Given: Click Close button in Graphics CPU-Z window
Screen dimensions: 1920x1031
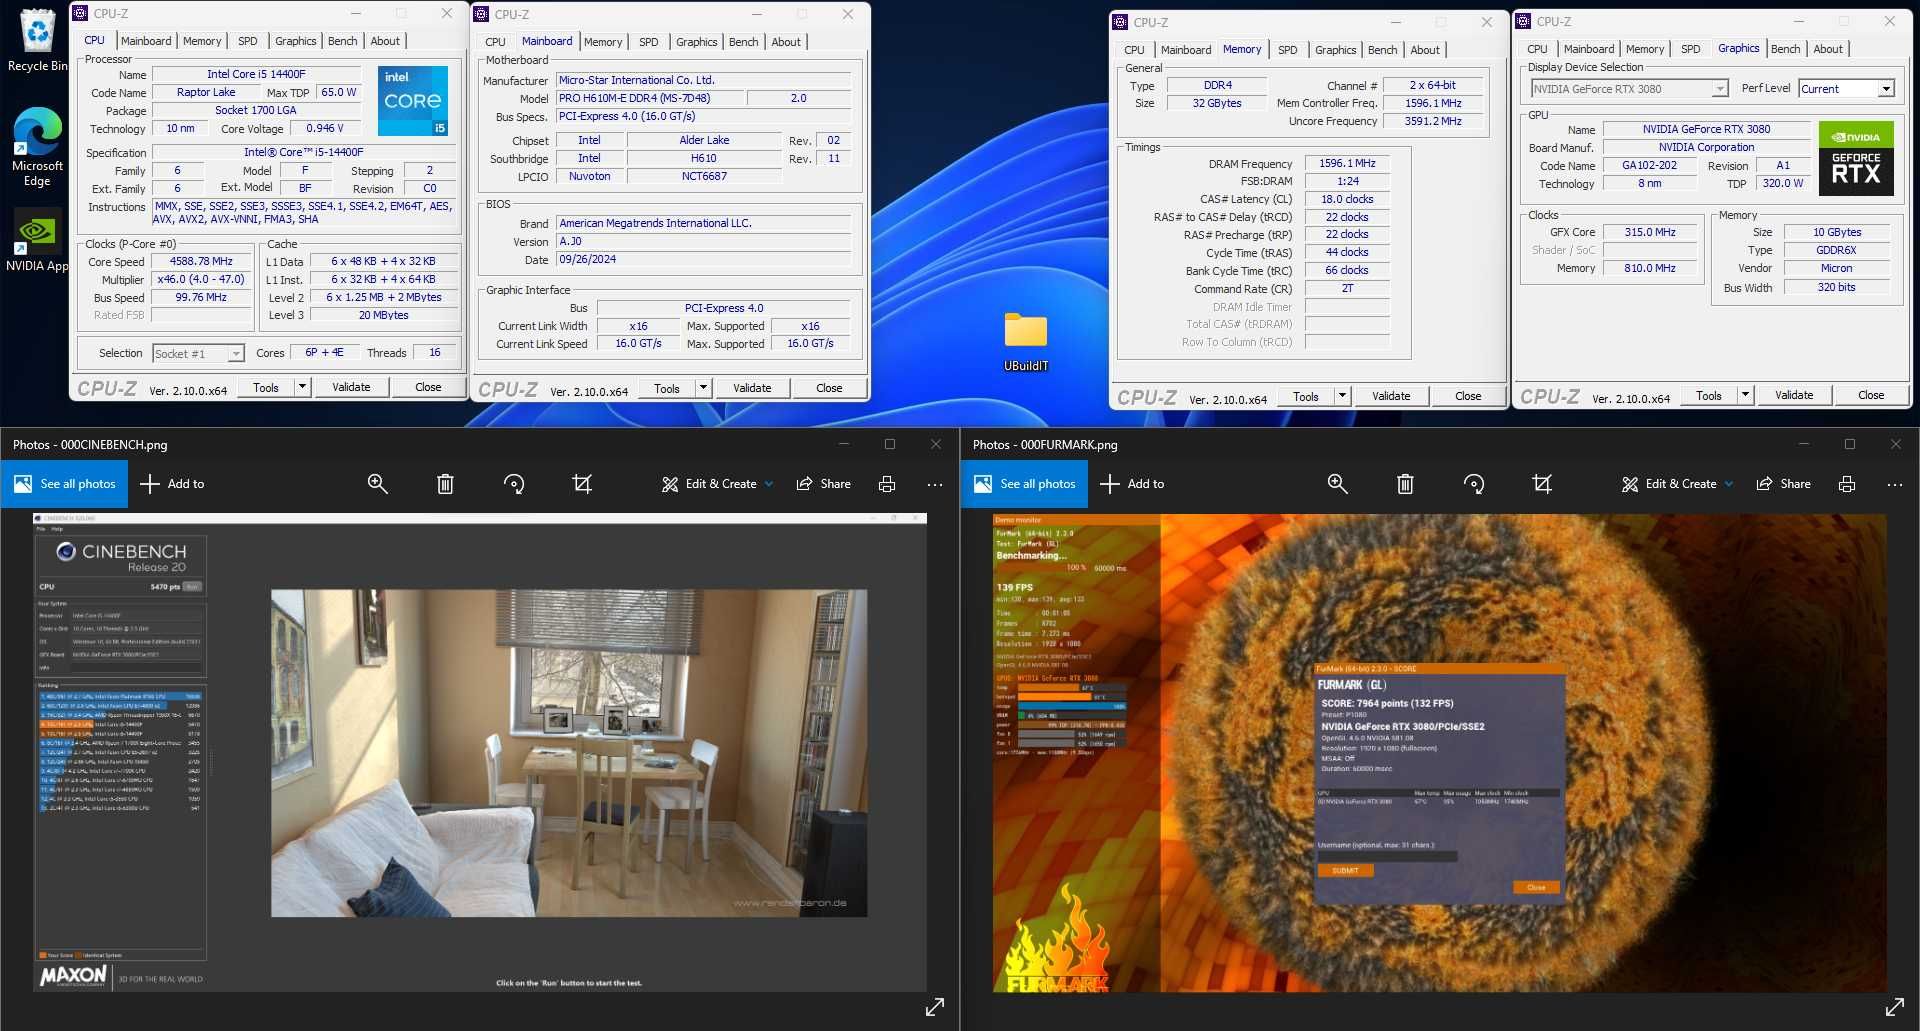Looking at the screenshot, I should (1871, 395).
